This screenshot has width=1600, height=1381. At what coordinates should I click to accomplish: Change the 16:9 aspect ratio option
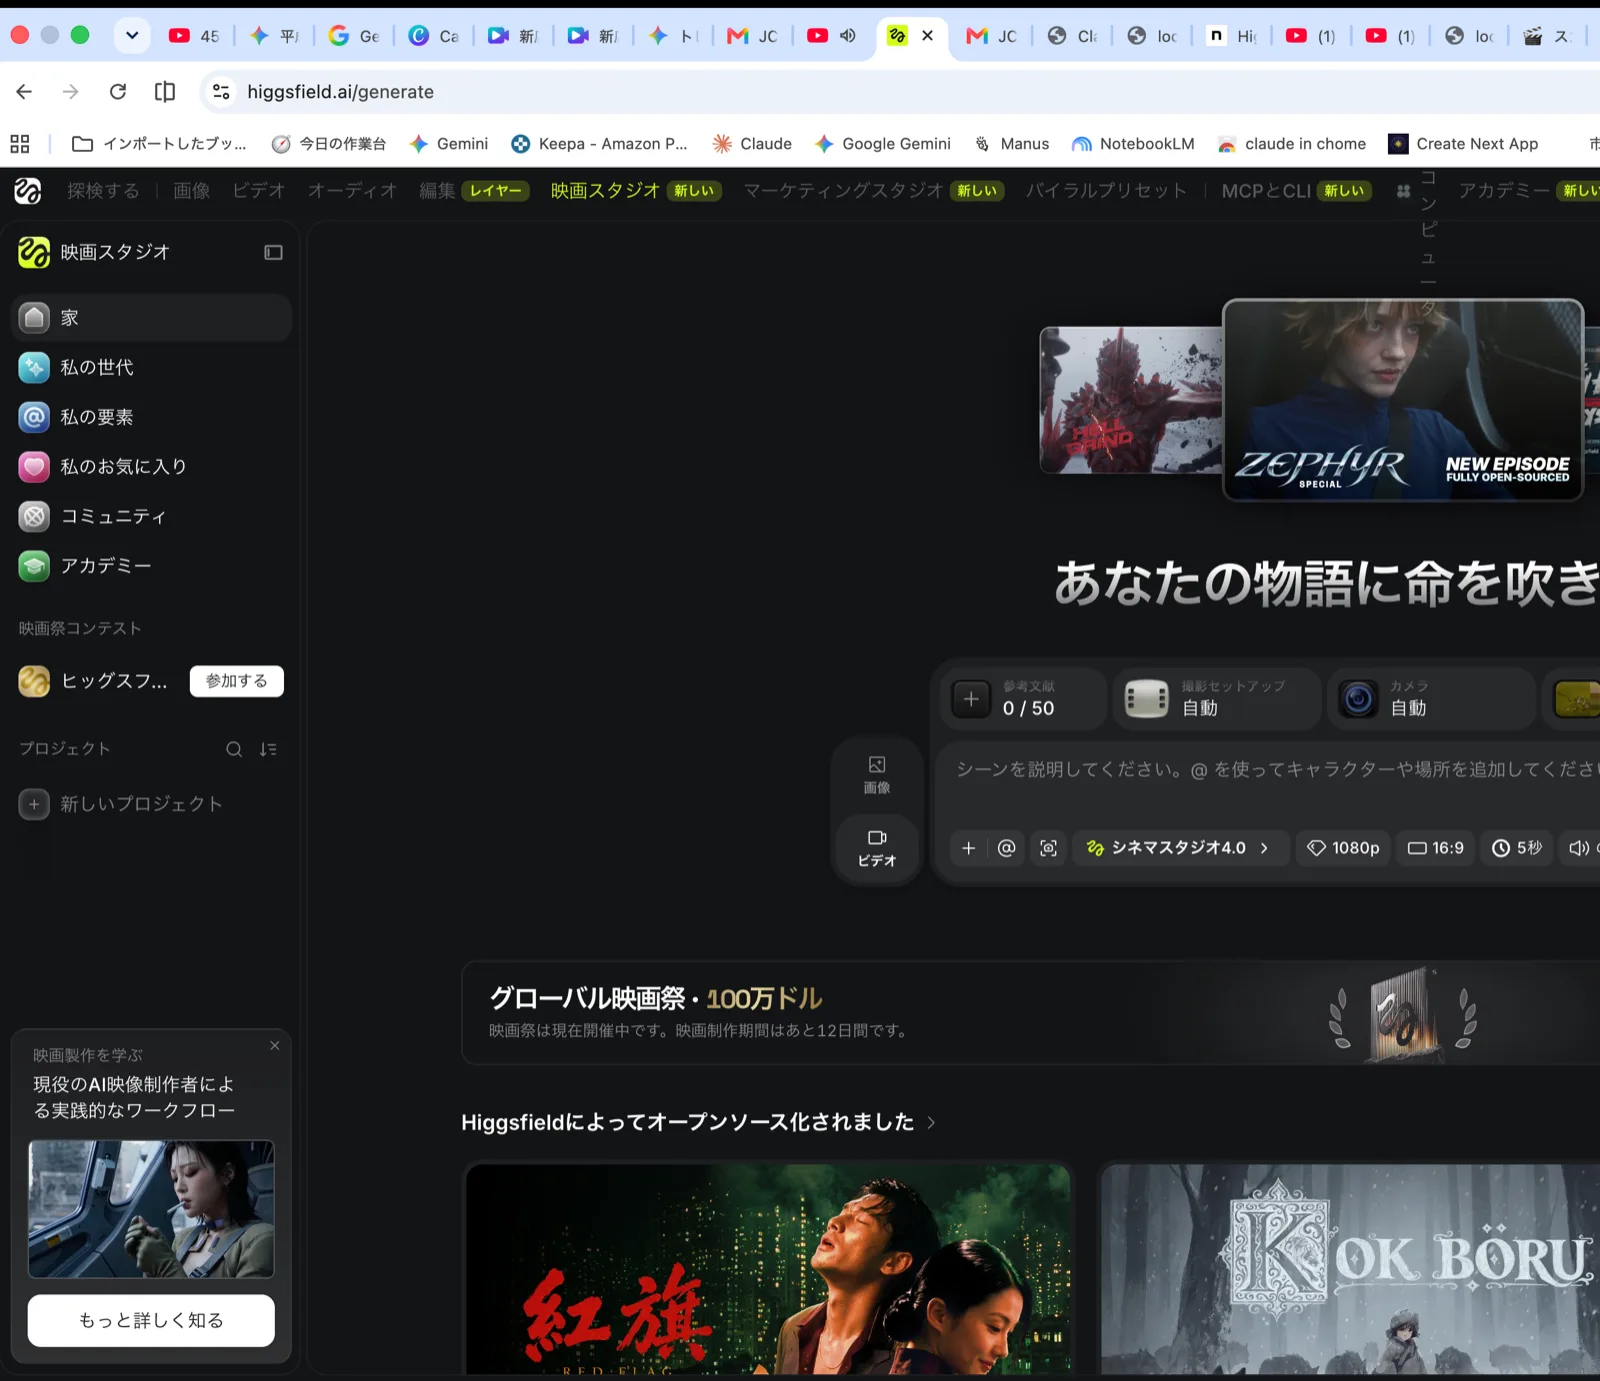pos(1435,848)
